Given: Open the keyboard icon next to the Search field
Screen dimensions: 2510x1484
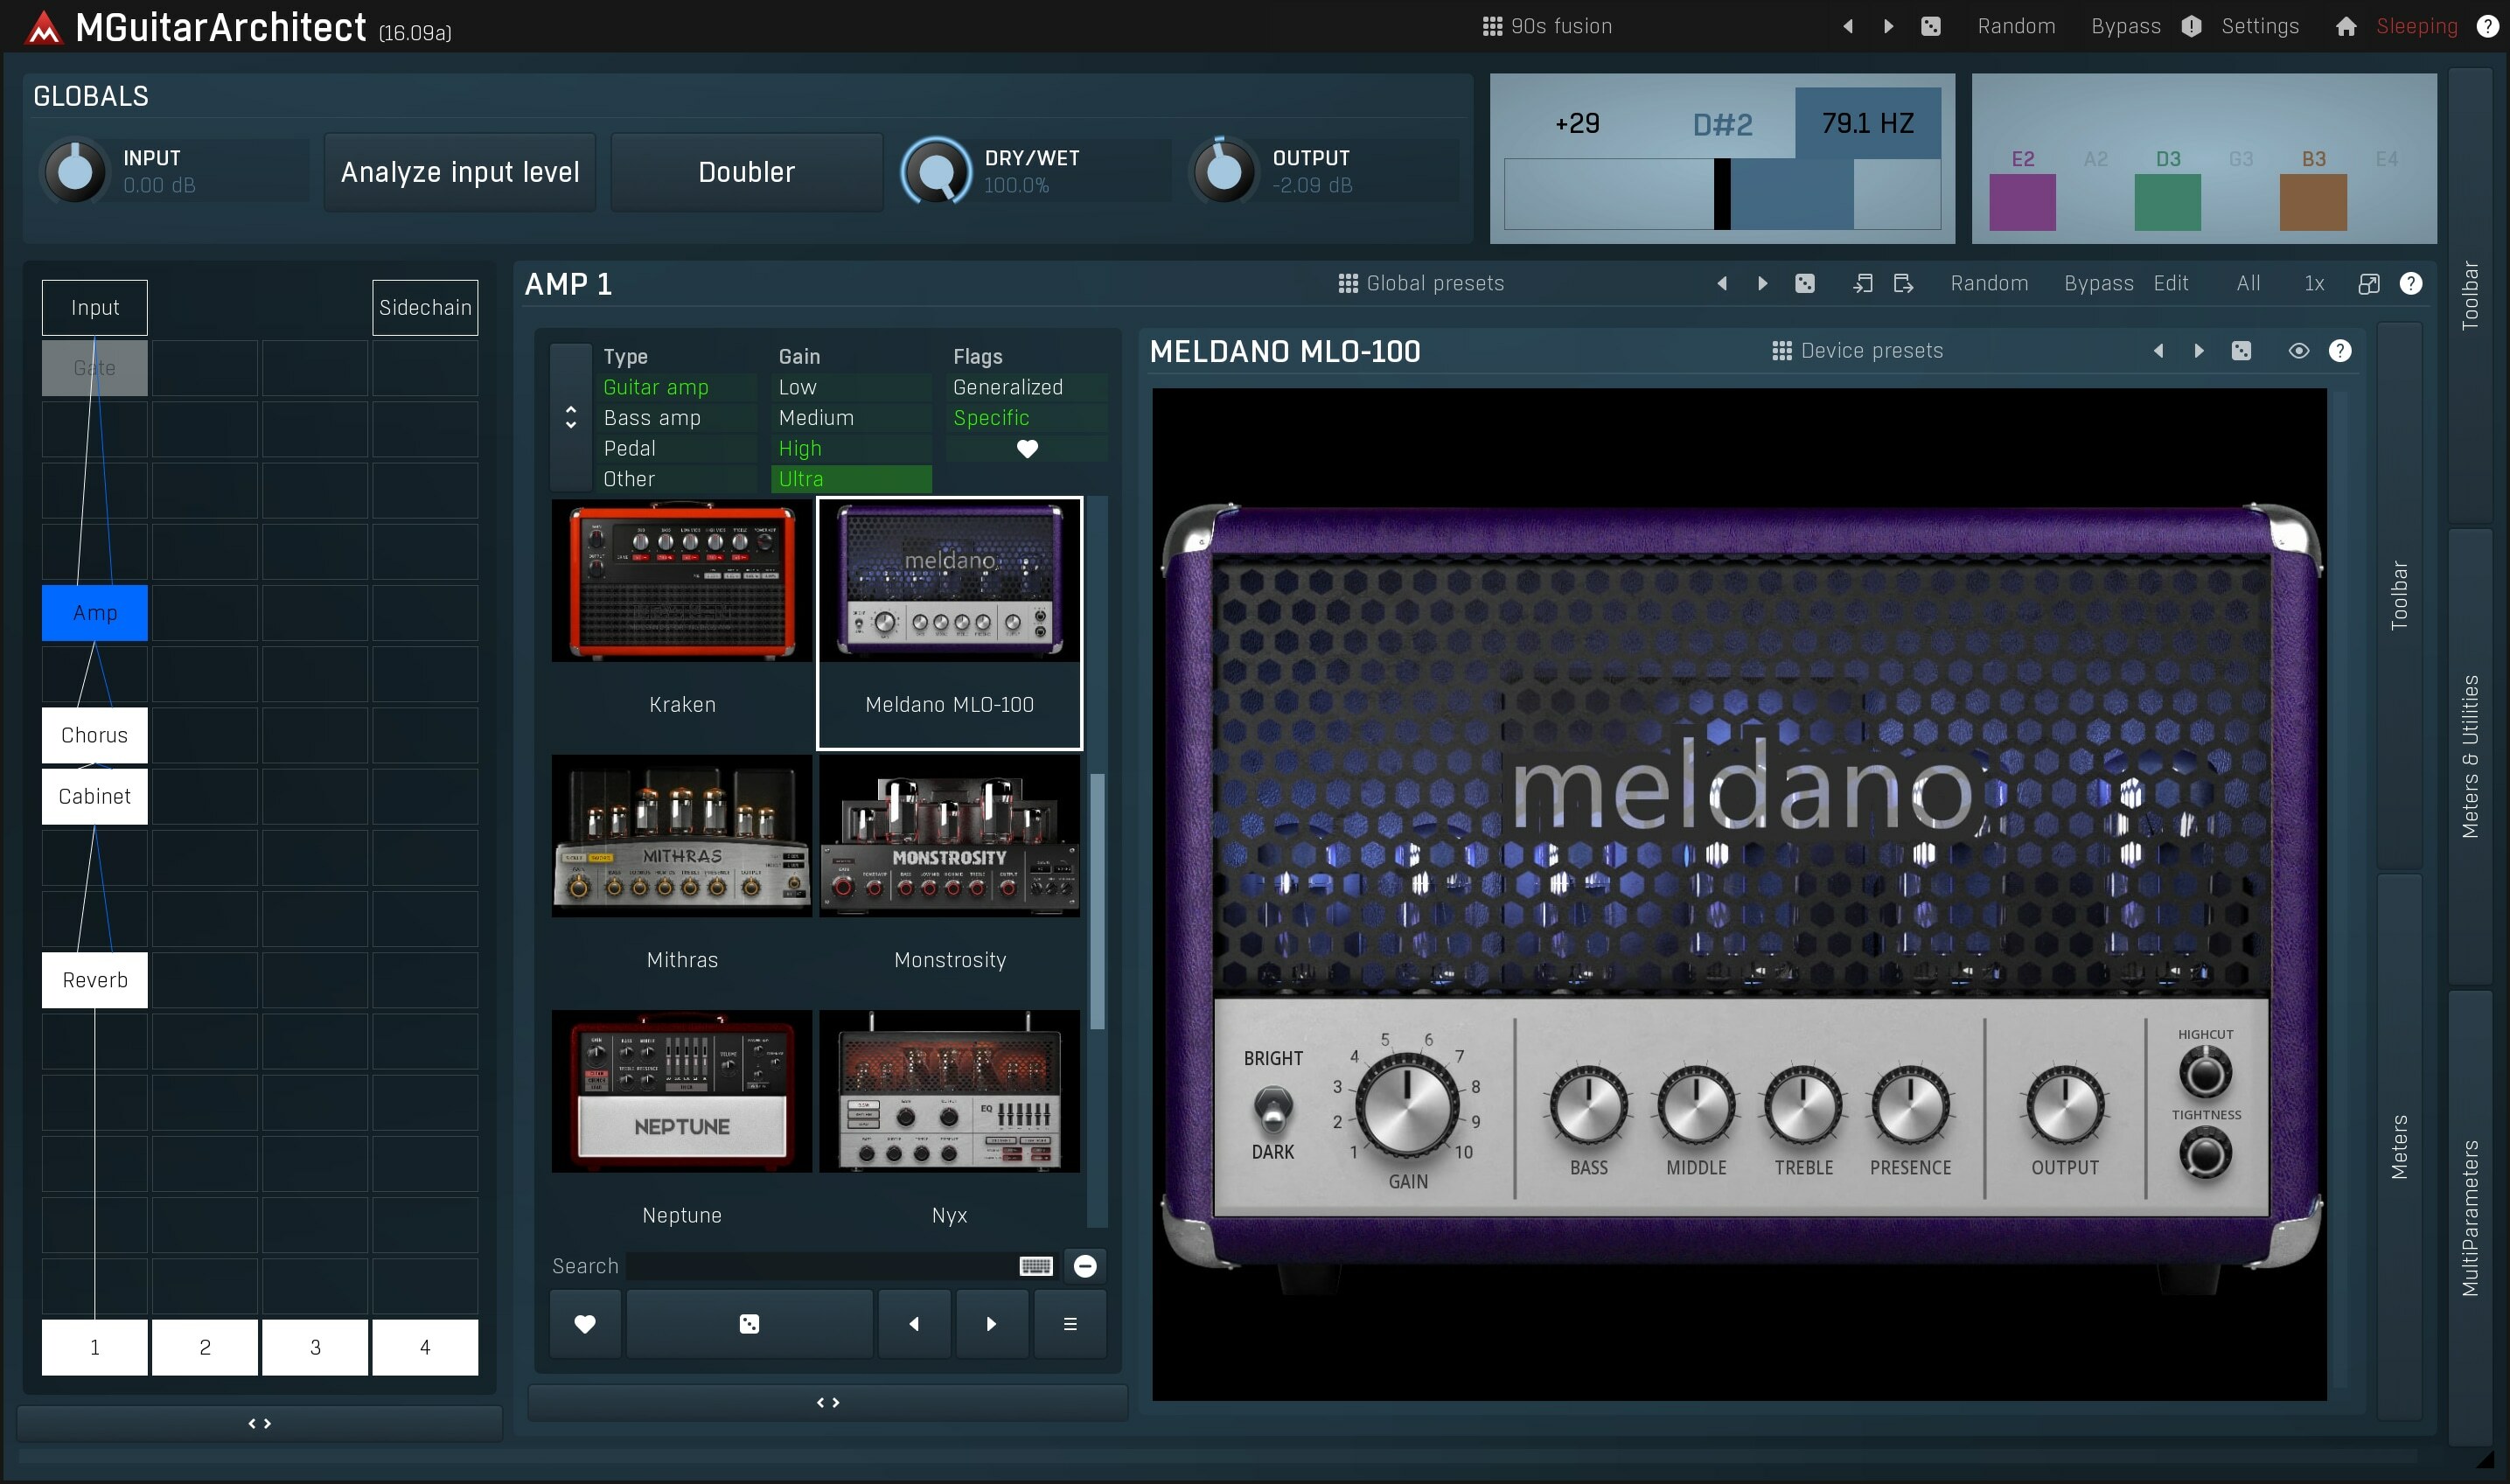Looking at the screenshot, I should (1036, 1265).
